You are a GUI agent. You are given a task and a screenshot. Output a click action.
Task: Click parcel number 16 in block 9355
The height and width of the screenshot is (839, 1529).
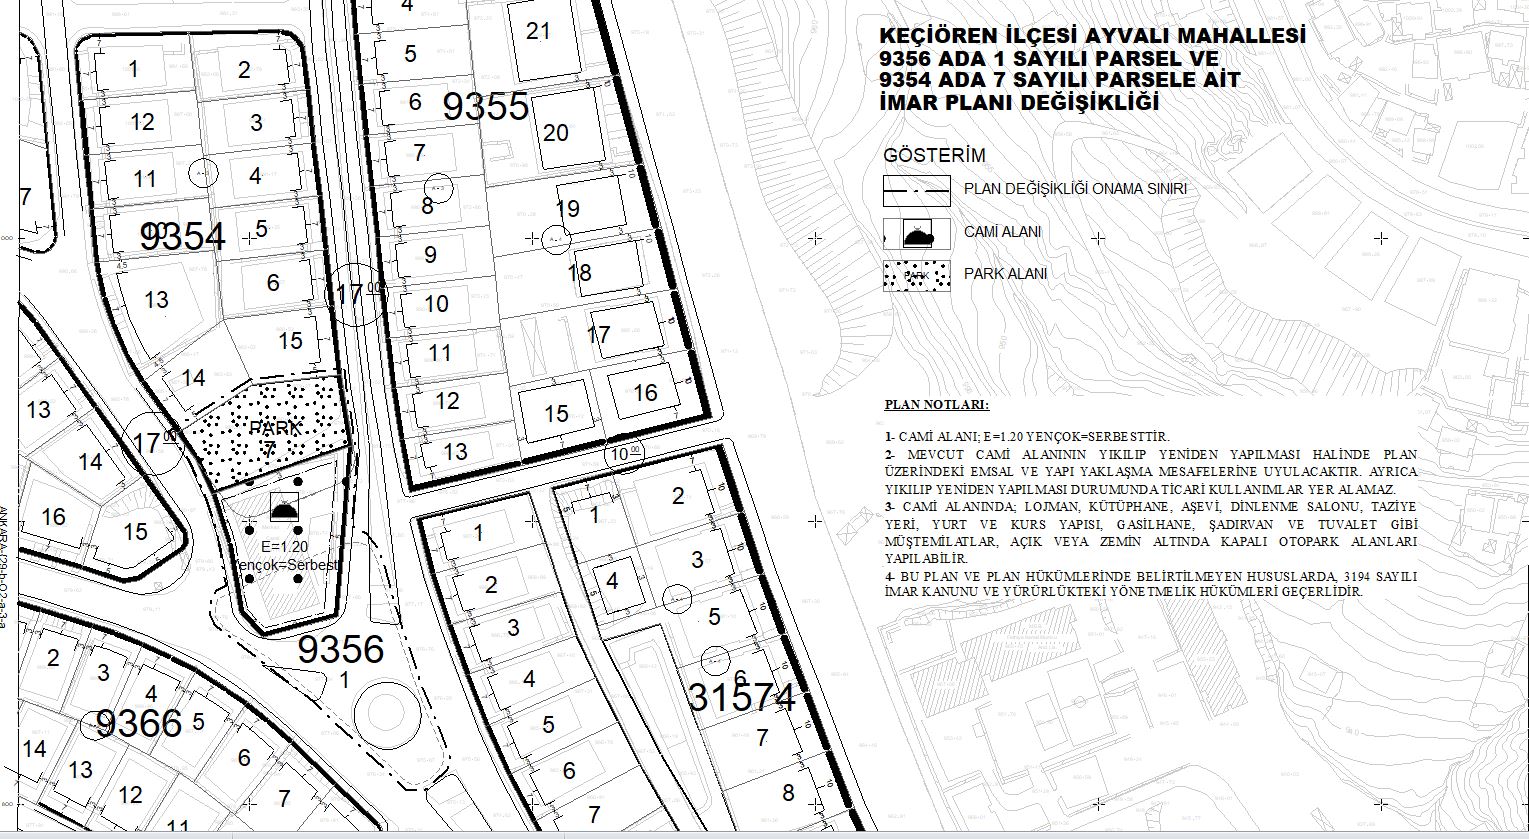coord(645,392)
